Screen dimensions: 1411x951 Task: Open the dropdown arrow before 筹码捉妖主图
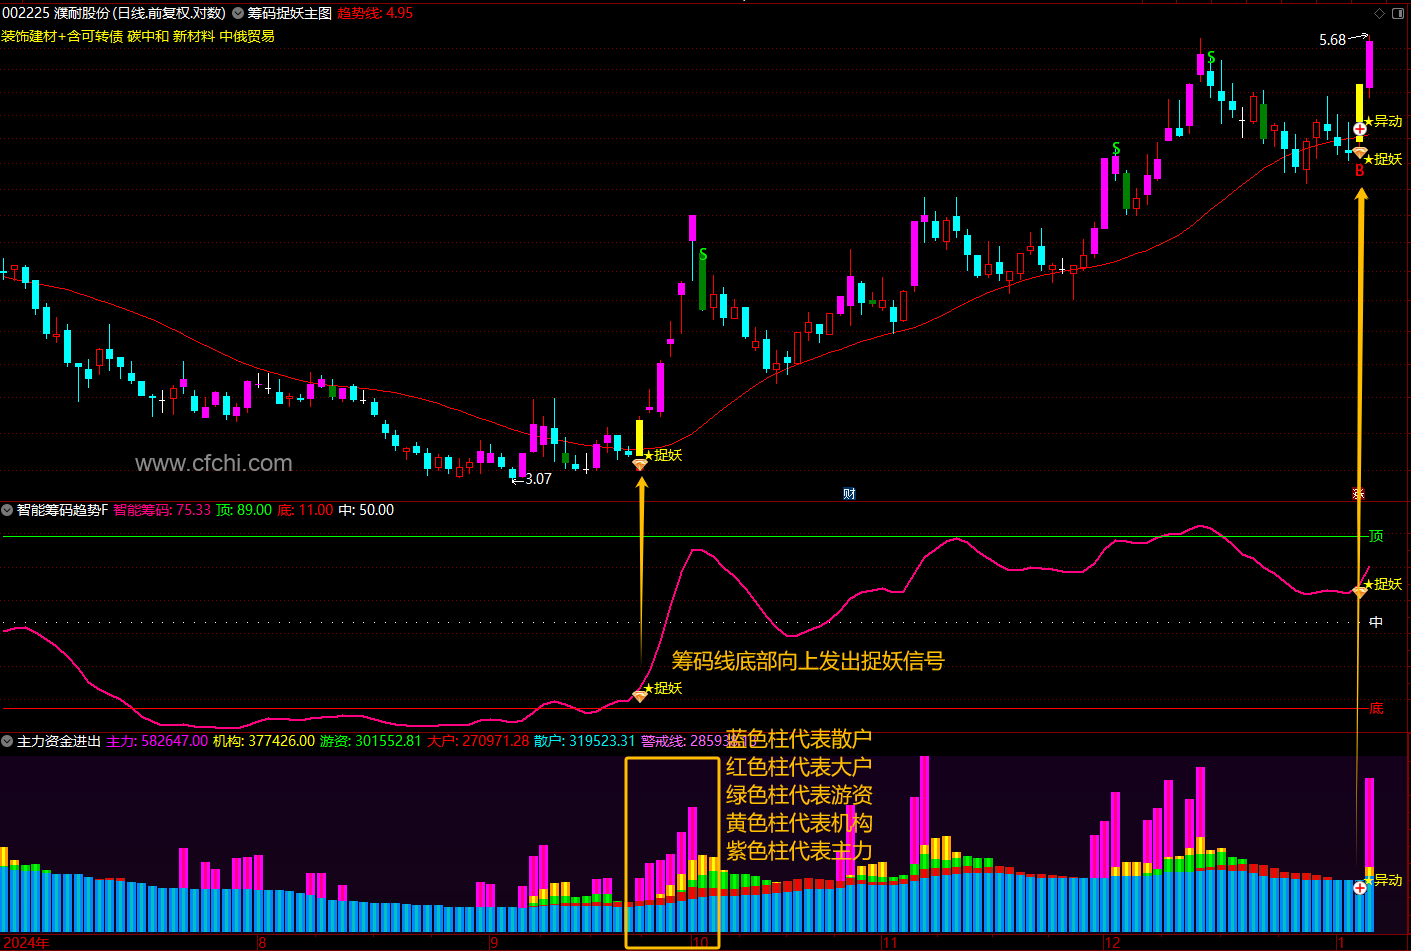pos(238,13)
